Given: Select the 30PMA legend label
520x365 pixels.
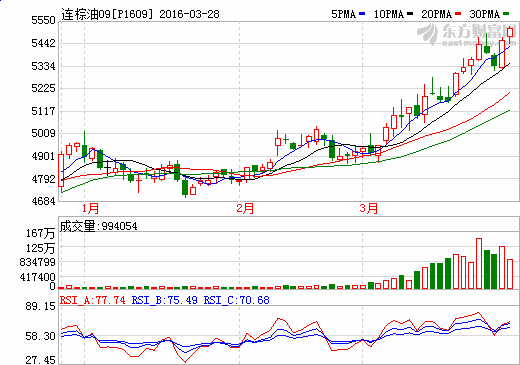Looking at the screenshot, I should [x=485, y=14].
